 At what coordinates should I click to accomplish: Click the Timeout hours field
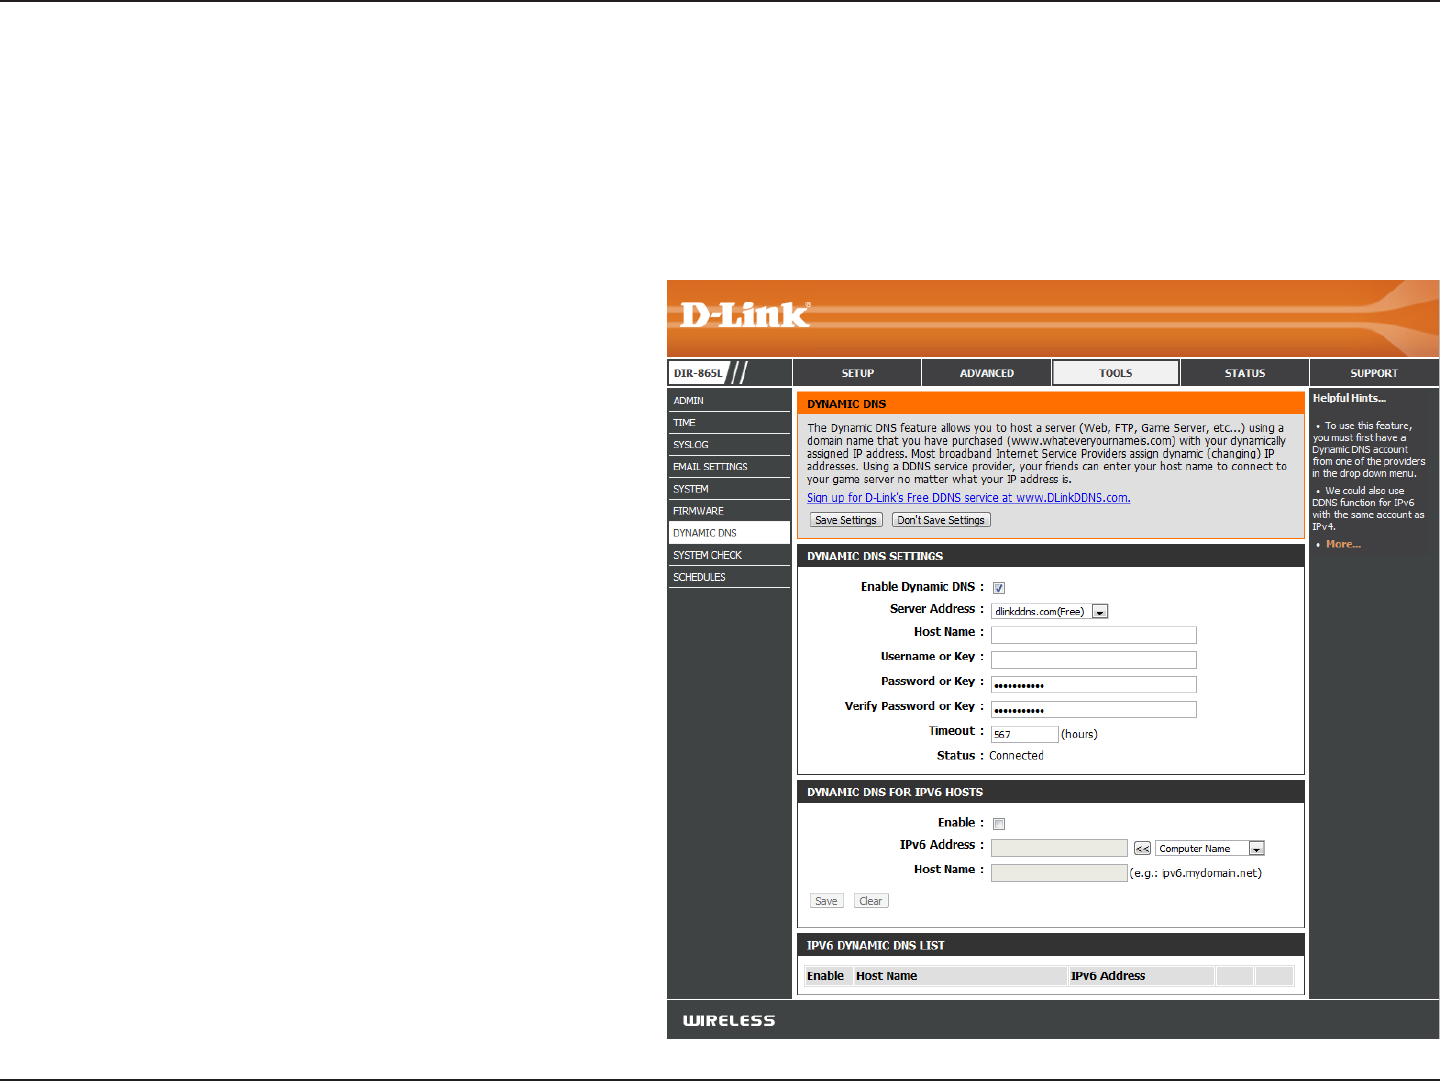(1024, 734)
